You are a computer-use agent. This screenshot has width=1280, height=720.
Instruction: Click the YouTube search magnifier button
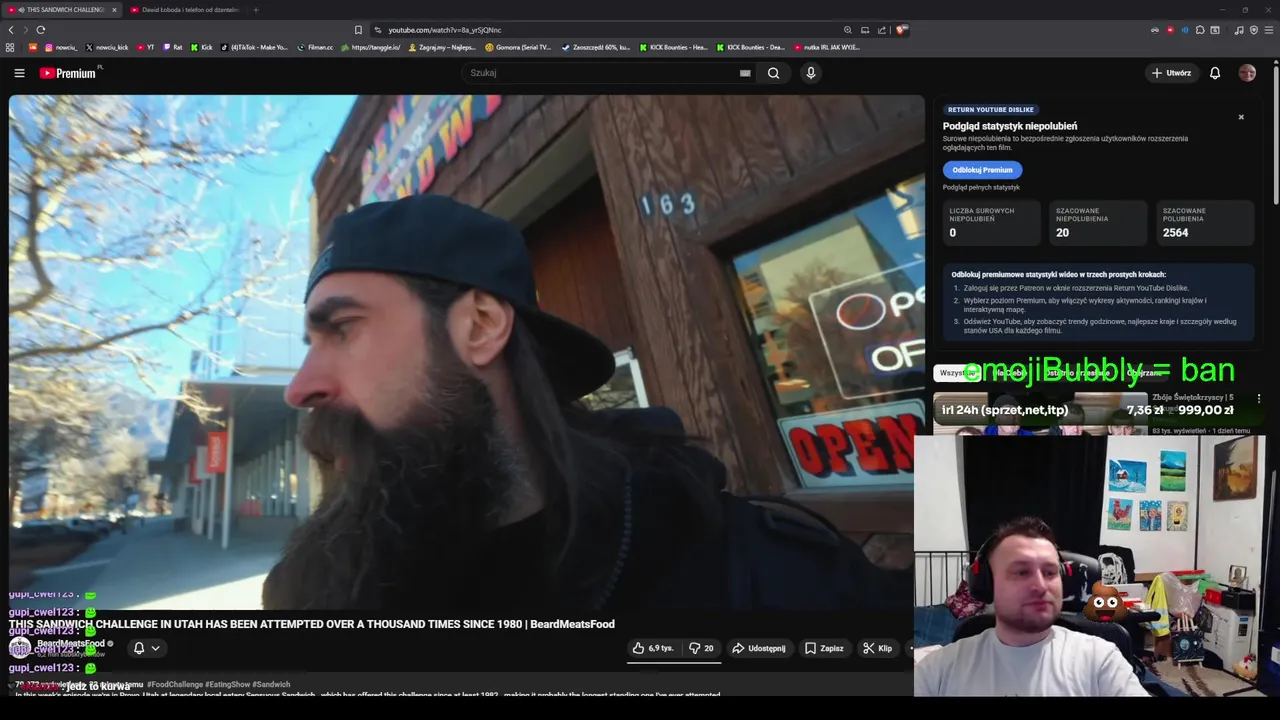tap(773, 73)
